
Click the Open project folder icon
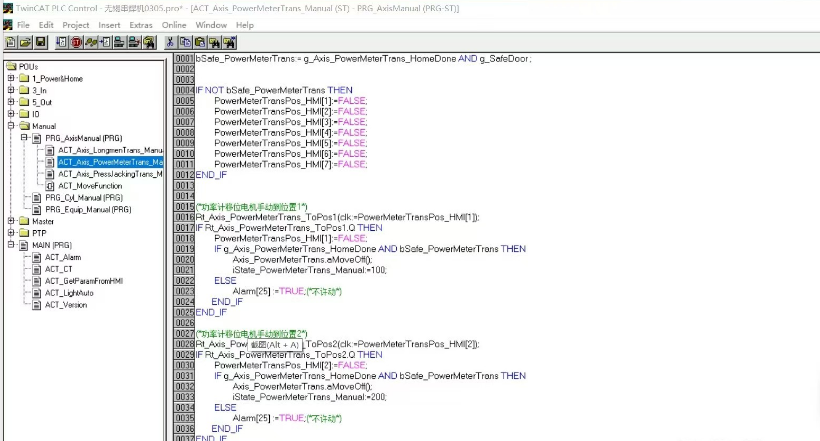tap(25, 42)
